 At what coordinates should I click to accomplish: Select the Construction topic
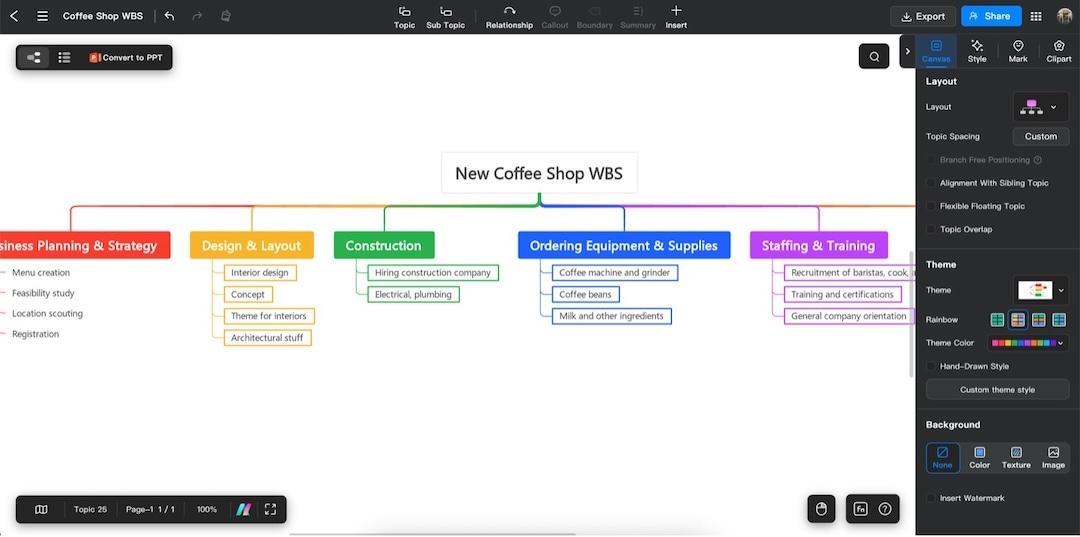pos(384,245)
